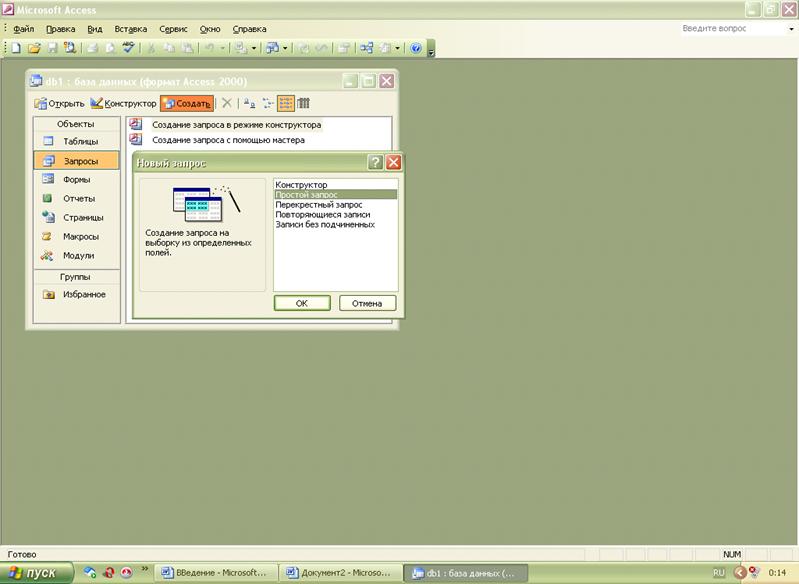
Task: Collapse the Группы section header
Action: (x=75, y=277)
